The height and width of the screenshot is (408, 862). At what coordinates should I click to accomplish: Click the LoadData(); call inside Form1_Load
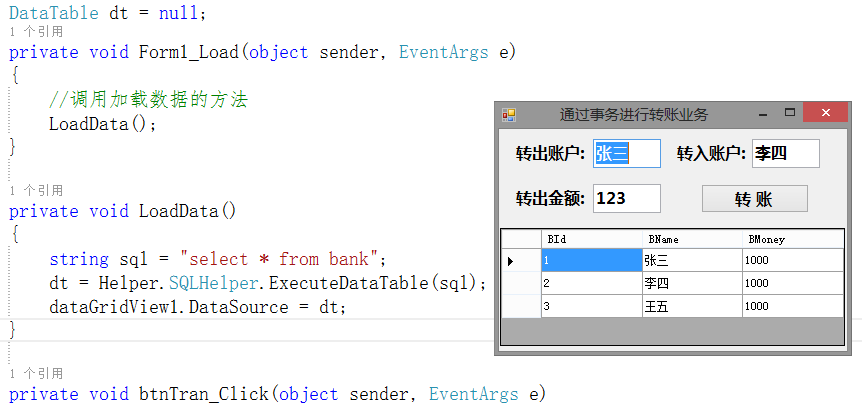coord(103,124)
